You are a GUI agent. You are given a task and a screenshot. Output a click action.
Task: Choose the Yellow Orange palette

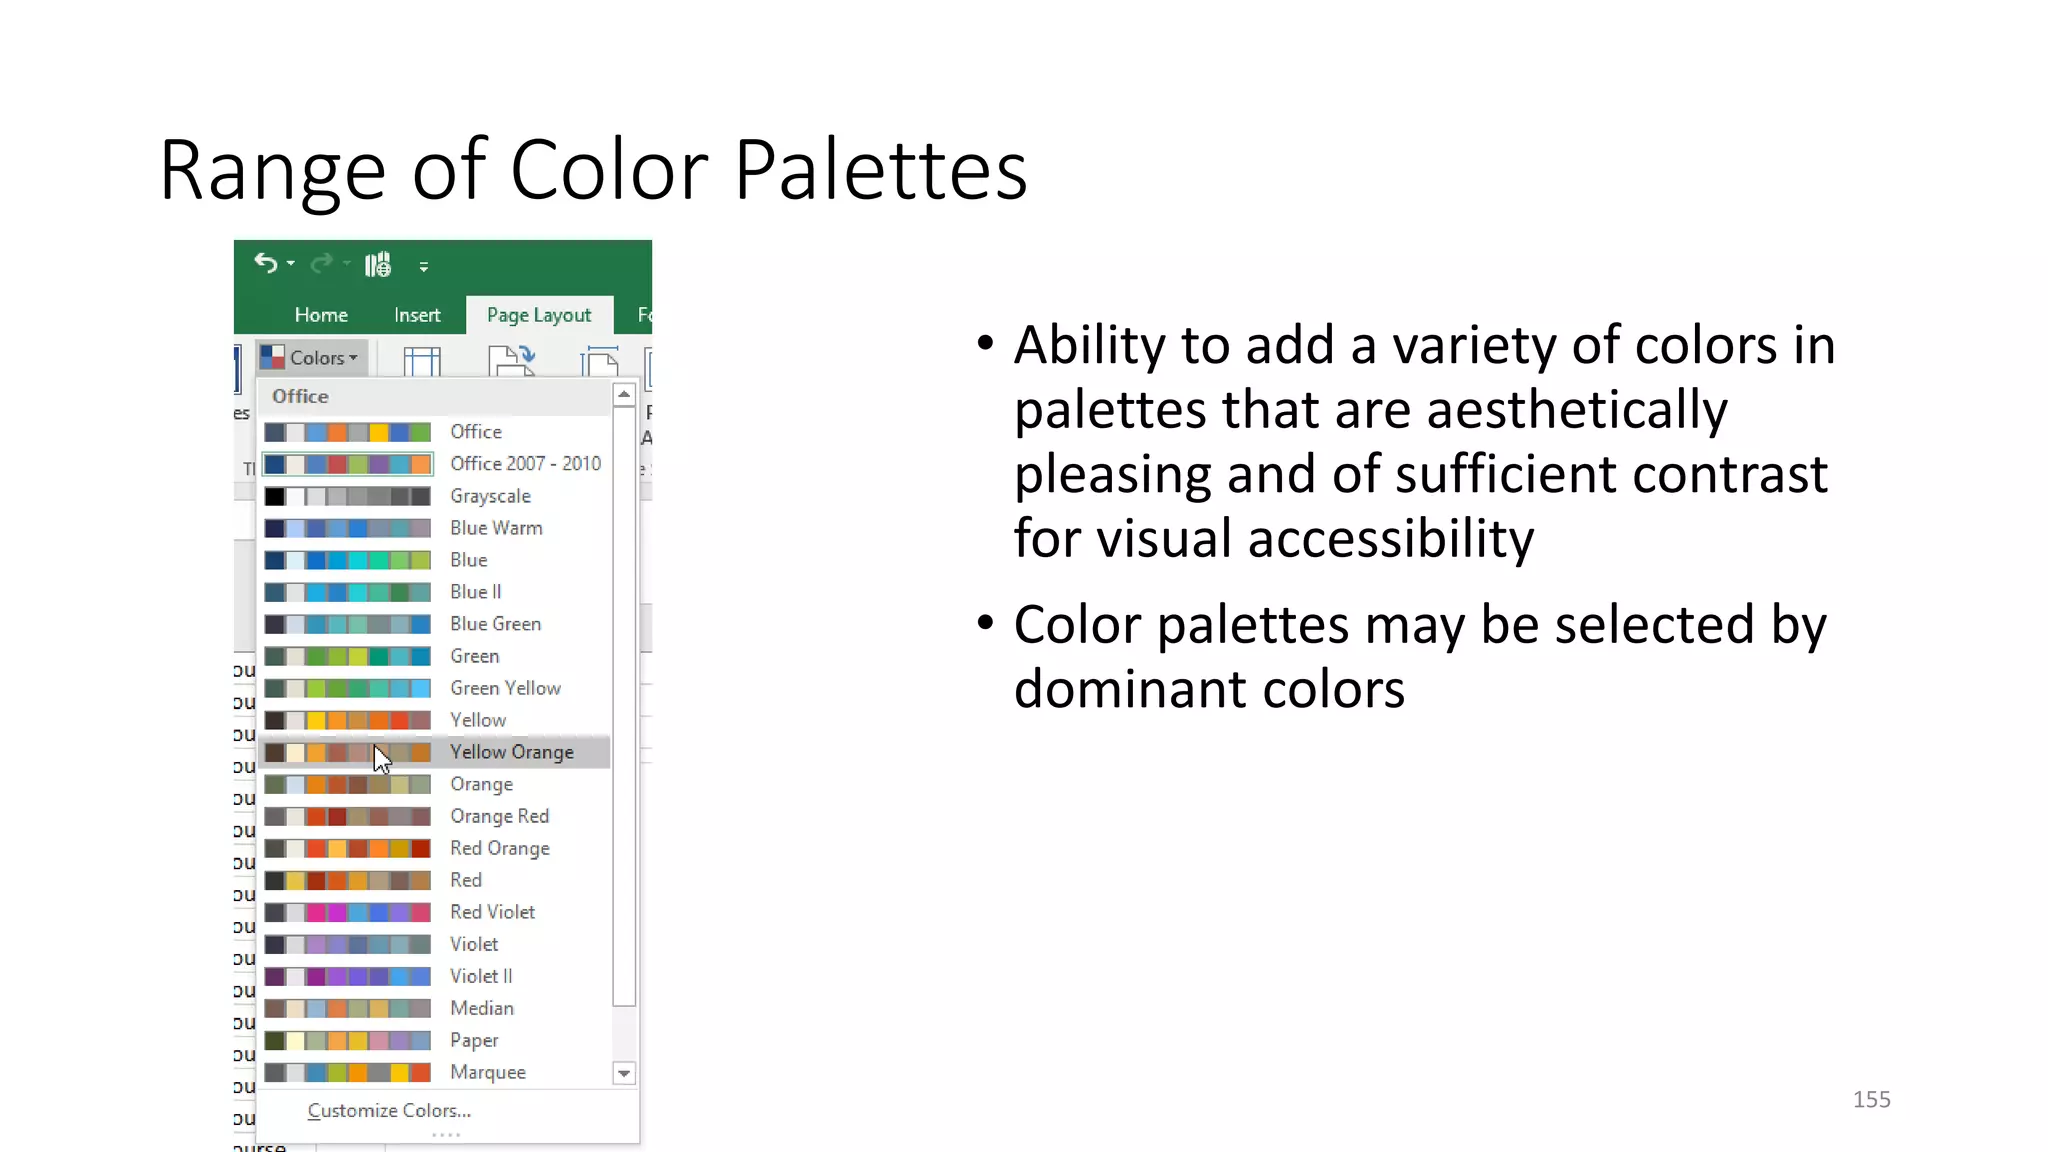tap(511, 752)
